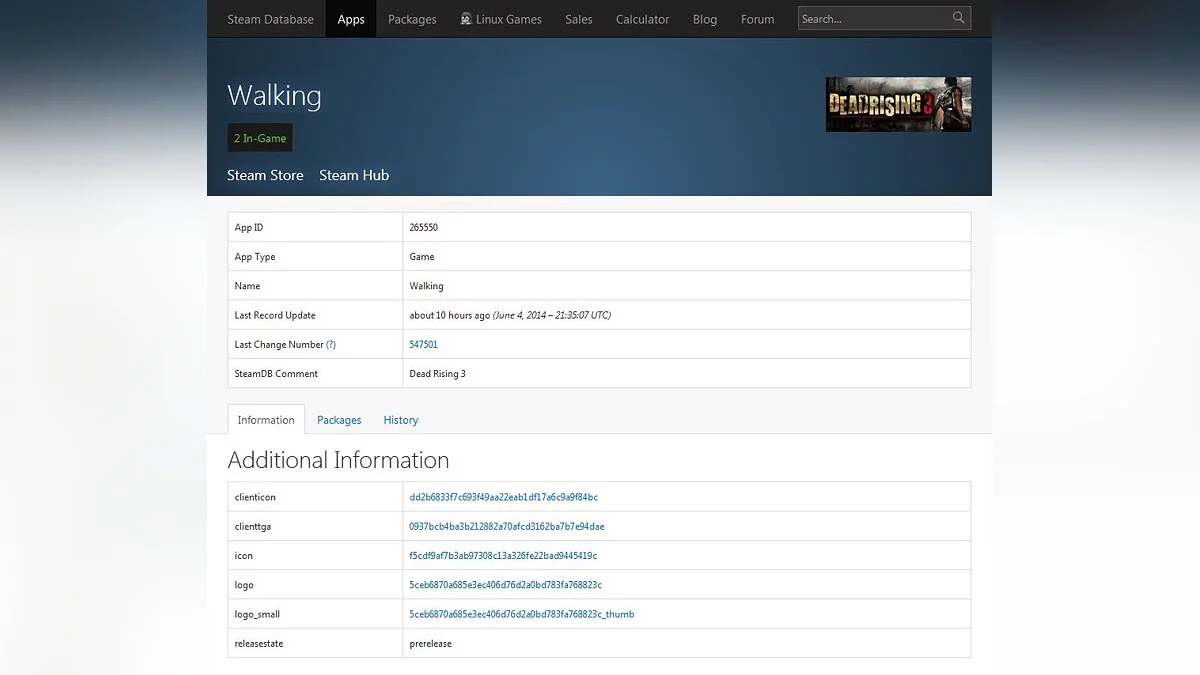Open the Calculator page
This screenshot has height=675, width=1200.
[x=642, y=19]
